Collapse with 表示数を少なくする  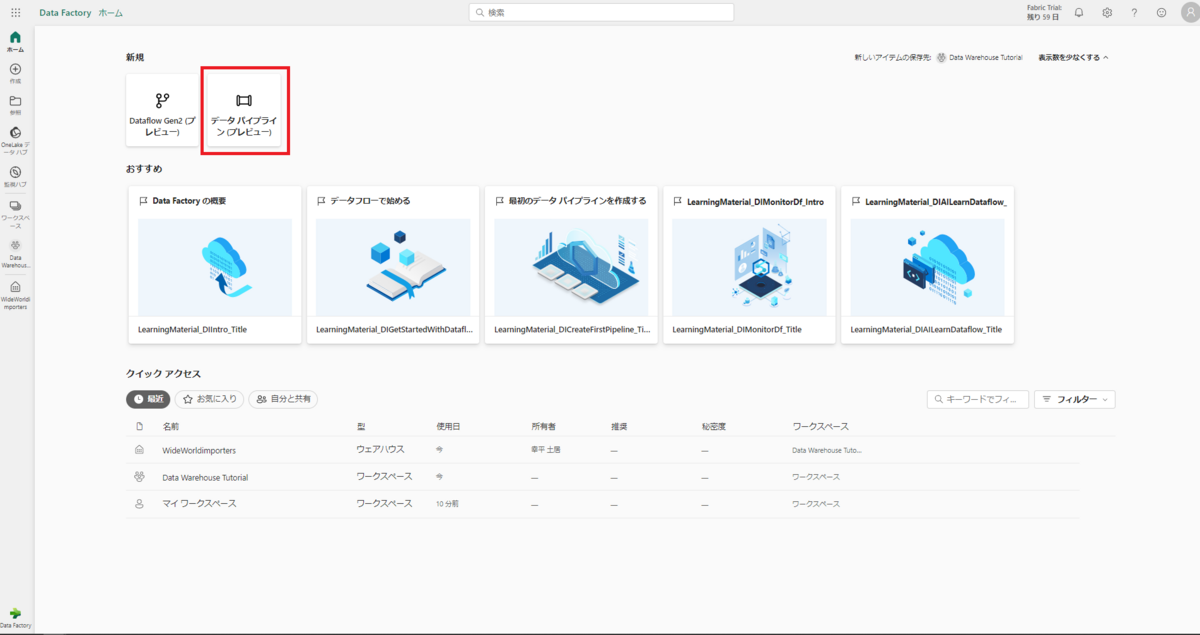click(x=1073, y=58)
